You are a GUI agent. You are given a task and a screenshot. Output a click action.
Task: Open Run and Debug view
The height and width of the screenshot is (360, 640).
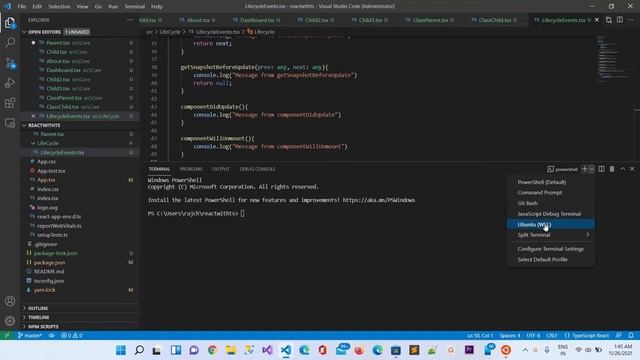click(10, 82)
